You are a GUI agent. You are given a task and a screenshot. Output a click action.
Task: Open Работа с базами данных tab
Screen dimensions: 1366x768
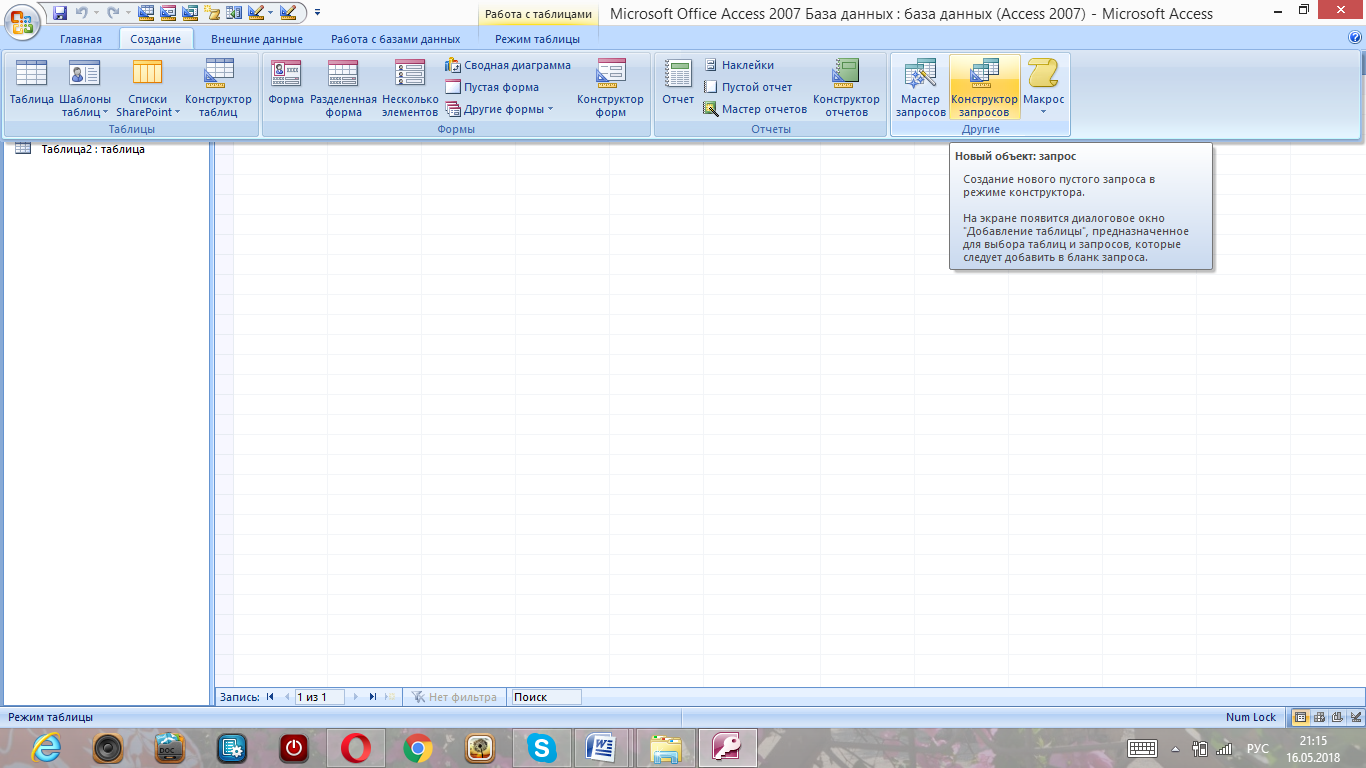click(x=396, y=39)
